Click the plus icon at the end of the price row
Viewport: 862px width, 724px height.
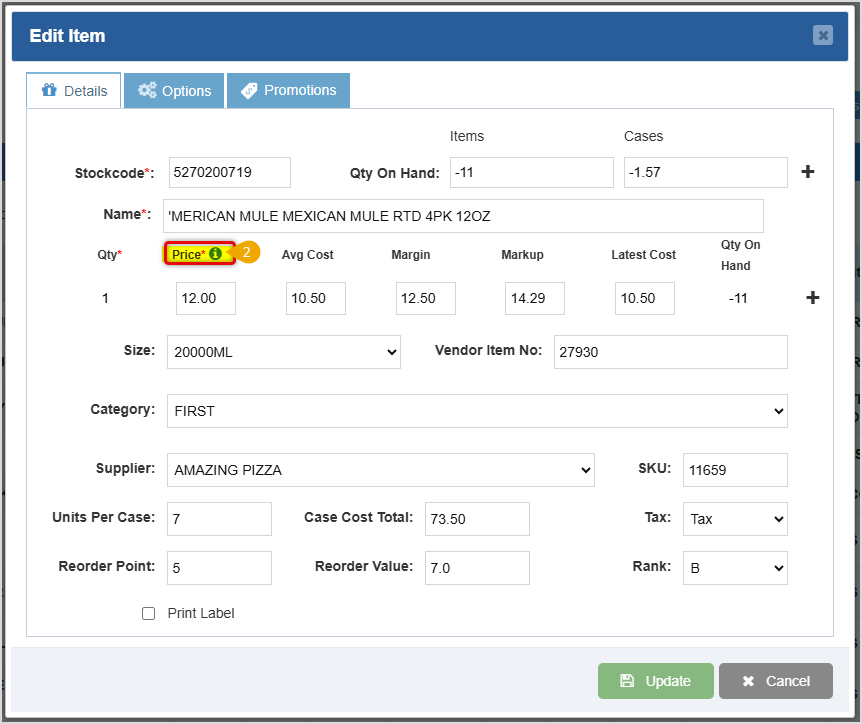point(812,297)
